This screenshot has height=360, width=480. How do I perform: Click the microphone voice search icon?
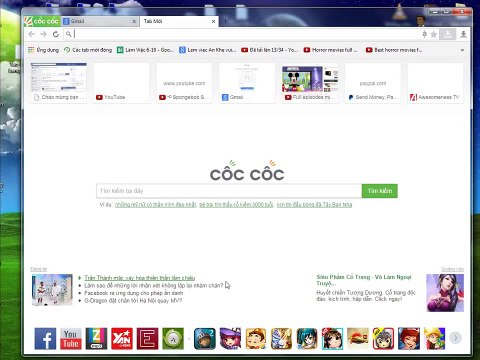pos(424,34)
